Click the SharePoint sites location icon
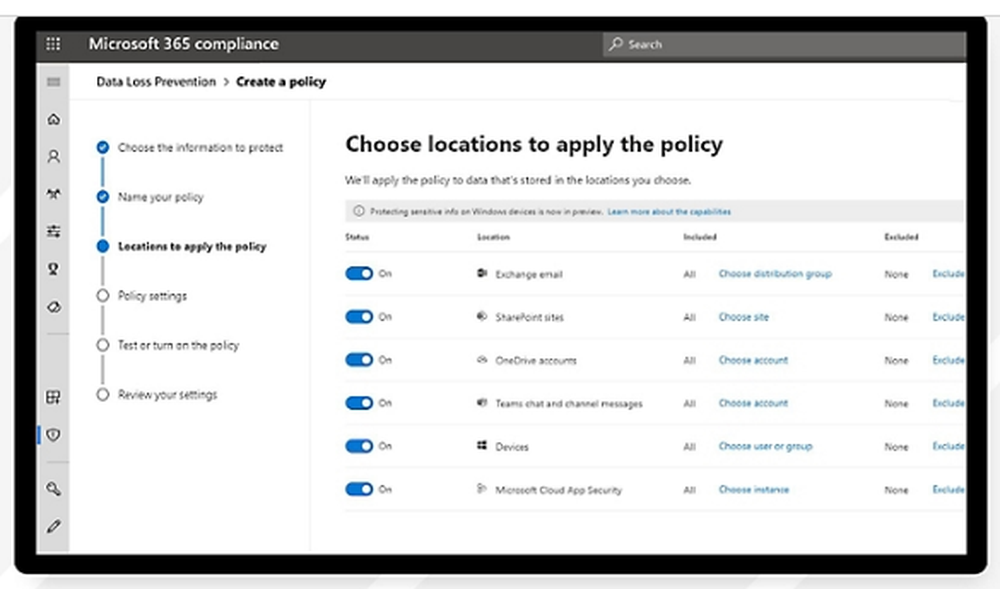Screen dimensions: 1000x589 point(482,316)
